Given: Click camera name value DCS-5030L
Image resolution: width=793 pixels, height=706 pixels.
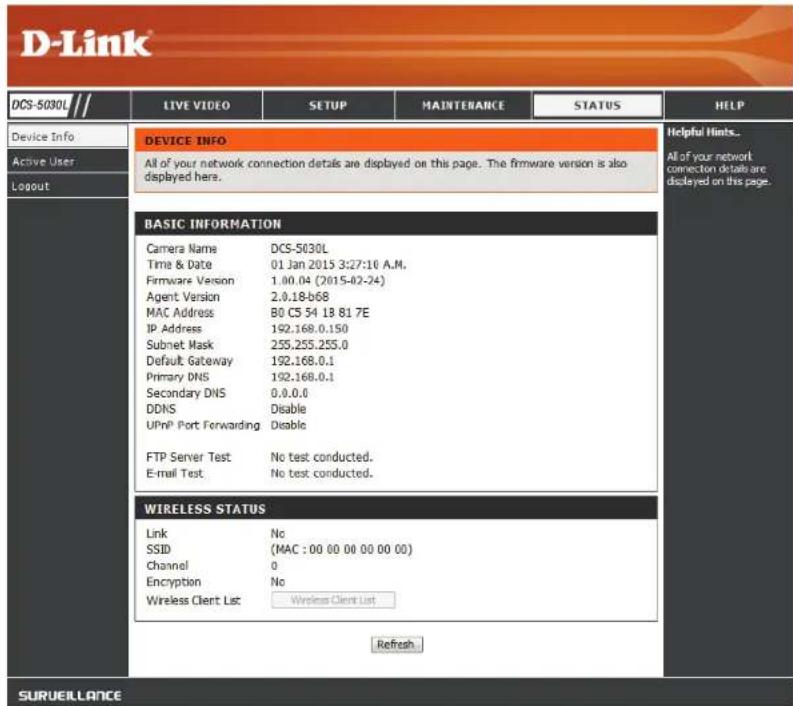Looking at the screenshot, I should pyautogui.click(x=299, y=249).
